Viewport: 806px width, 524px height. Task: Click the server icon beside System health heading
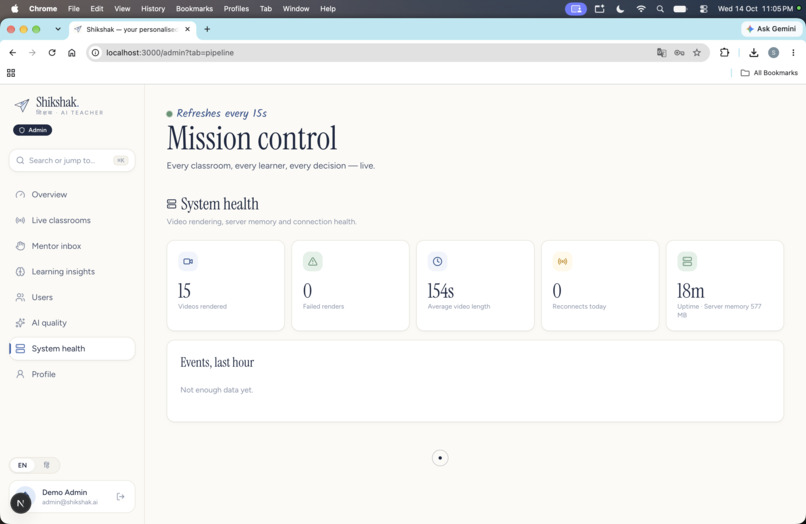[172, 204]
